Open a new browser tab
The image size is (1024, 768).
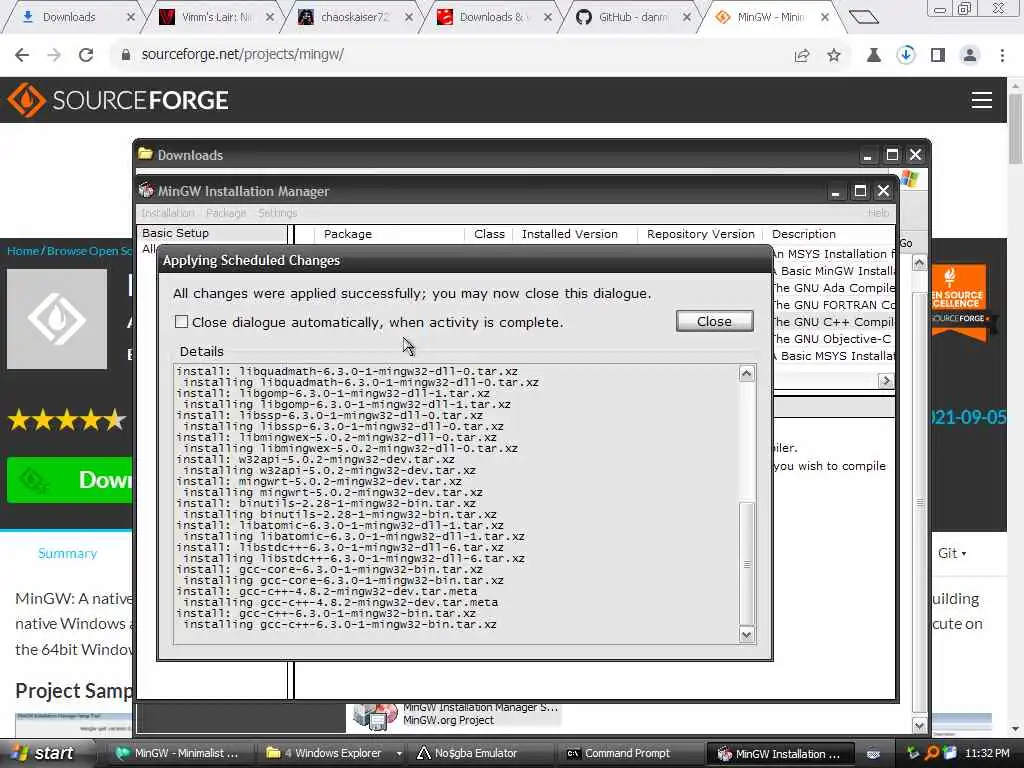pyautogui.click(x=863, y=17)
